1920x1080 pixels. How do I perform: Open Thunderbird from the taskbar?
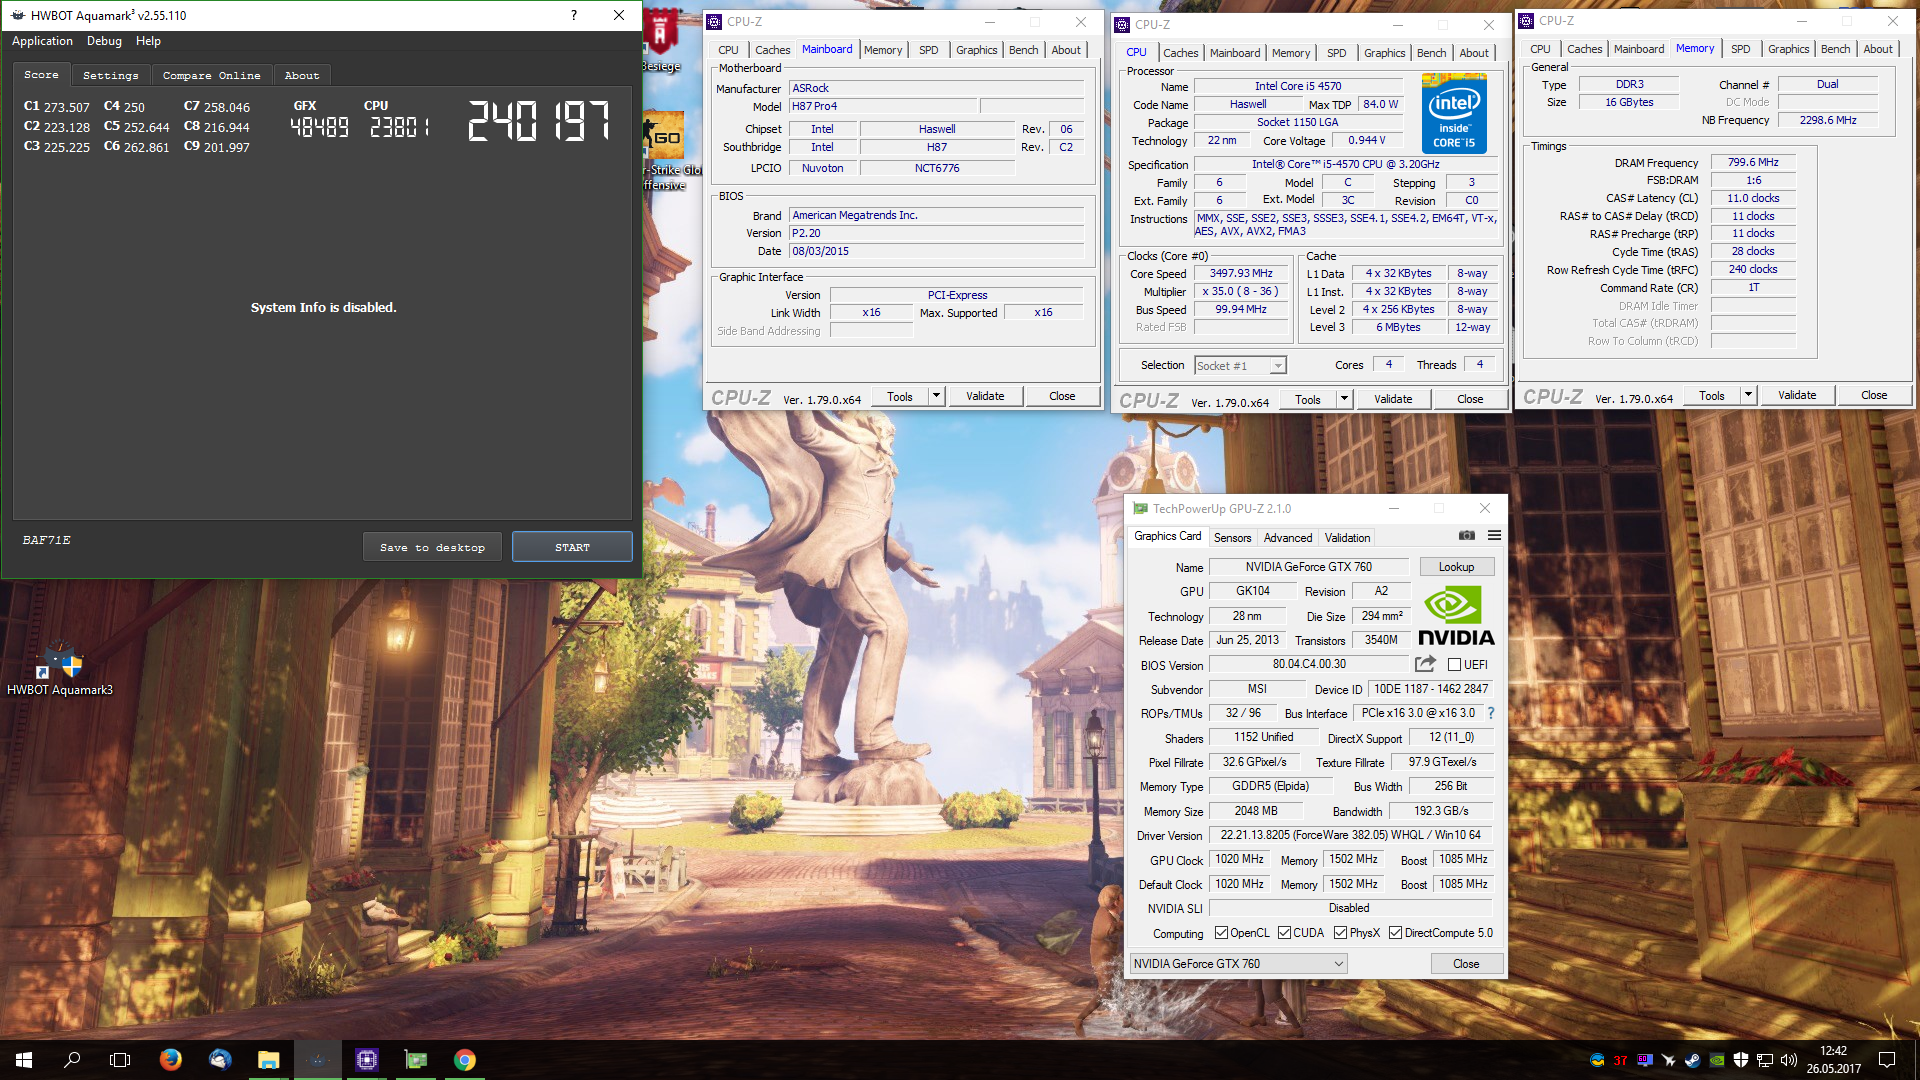(220, 1060)
